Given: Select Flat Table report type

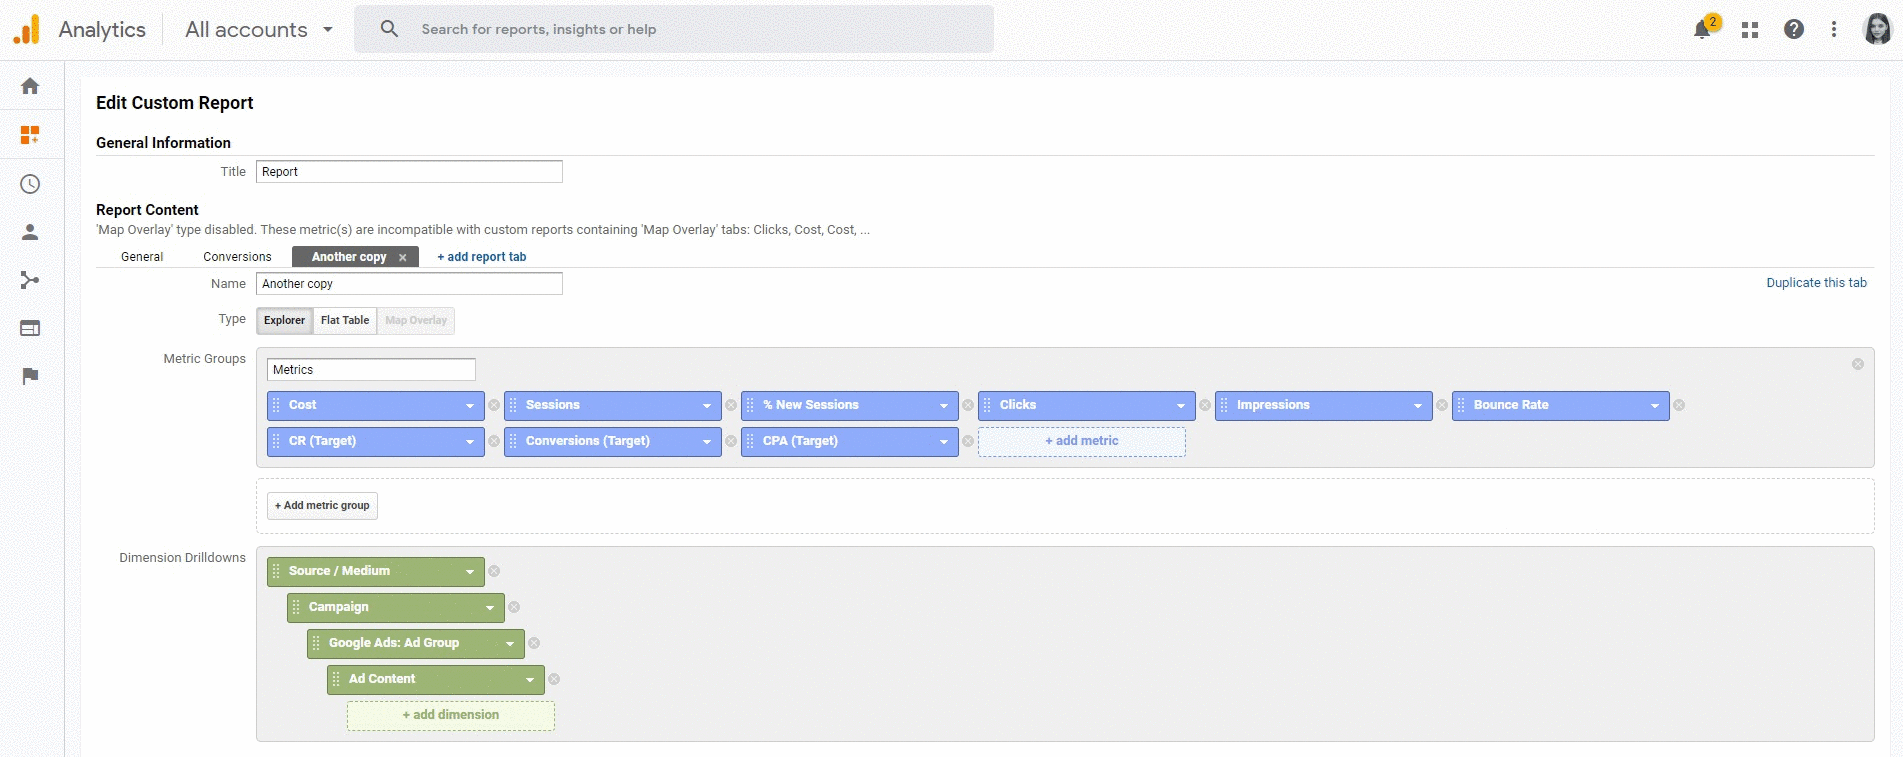Looking at the screenshot, I should [x=345, y=320].
